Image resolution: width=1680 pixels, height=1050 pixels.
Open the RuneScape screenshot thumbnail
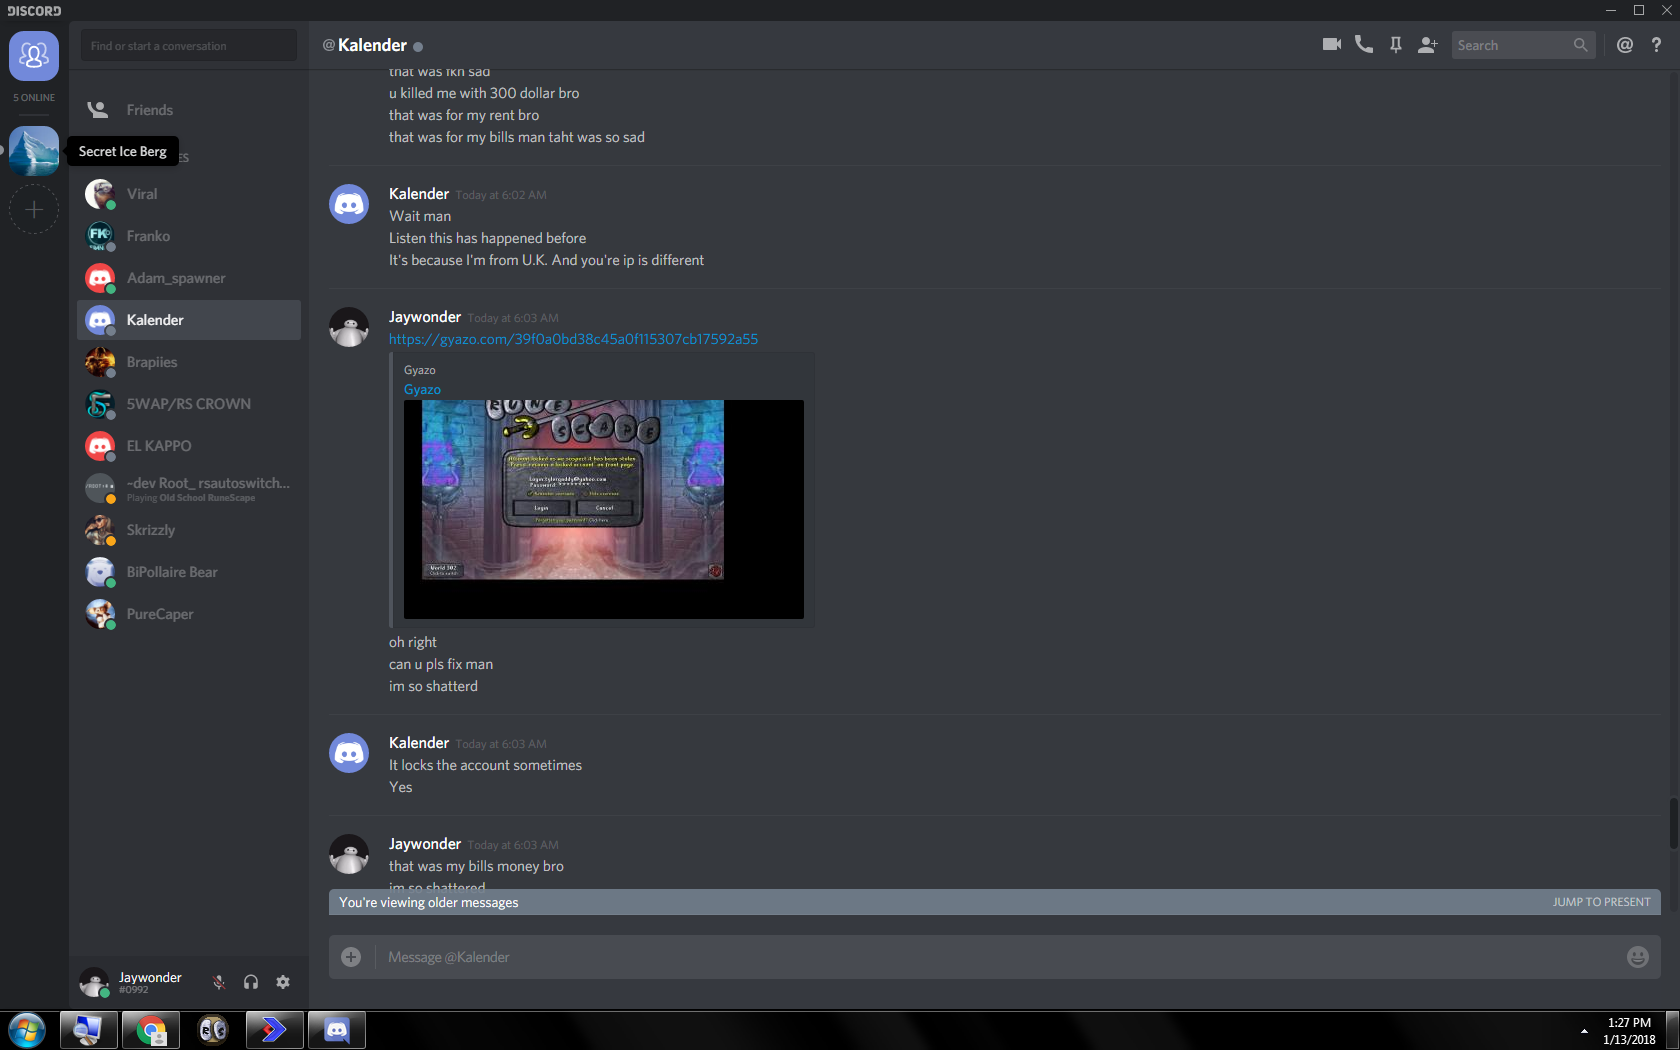(x=604, y=509)
